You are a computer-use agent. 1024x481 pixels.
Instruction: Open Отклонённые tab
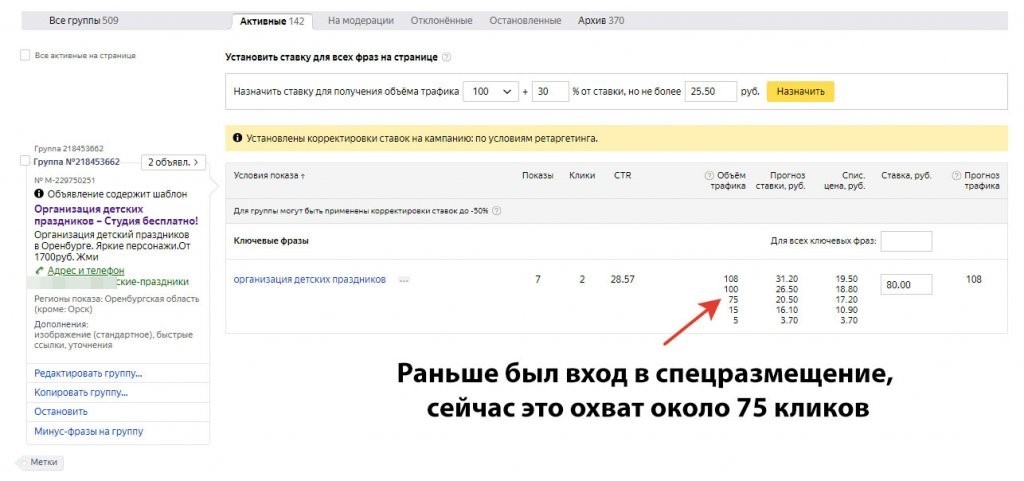(x=441, y=21)
